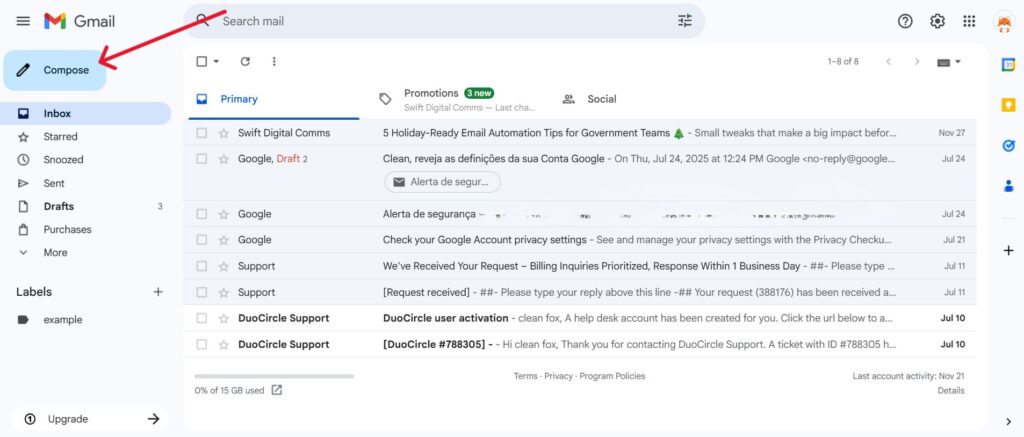Screen dimensions: 1024x437
Task: Open search options filter icon
Action: click(684, 21)
